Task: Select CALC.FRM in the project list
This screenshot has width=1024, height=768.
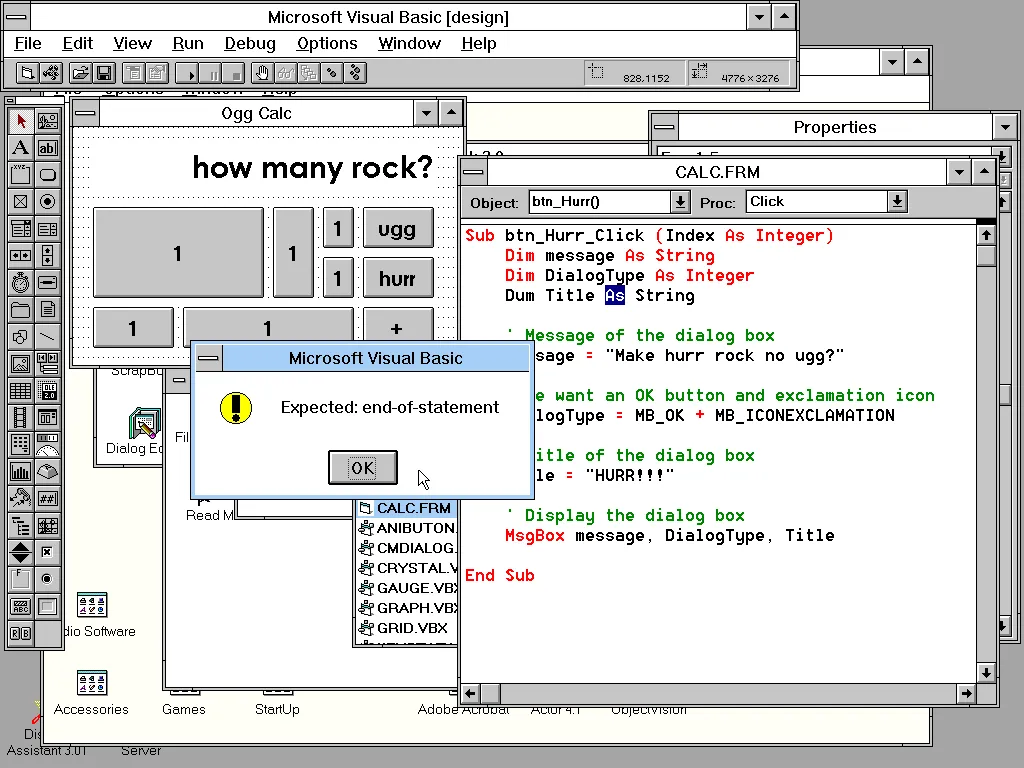Action: (406, 508)
